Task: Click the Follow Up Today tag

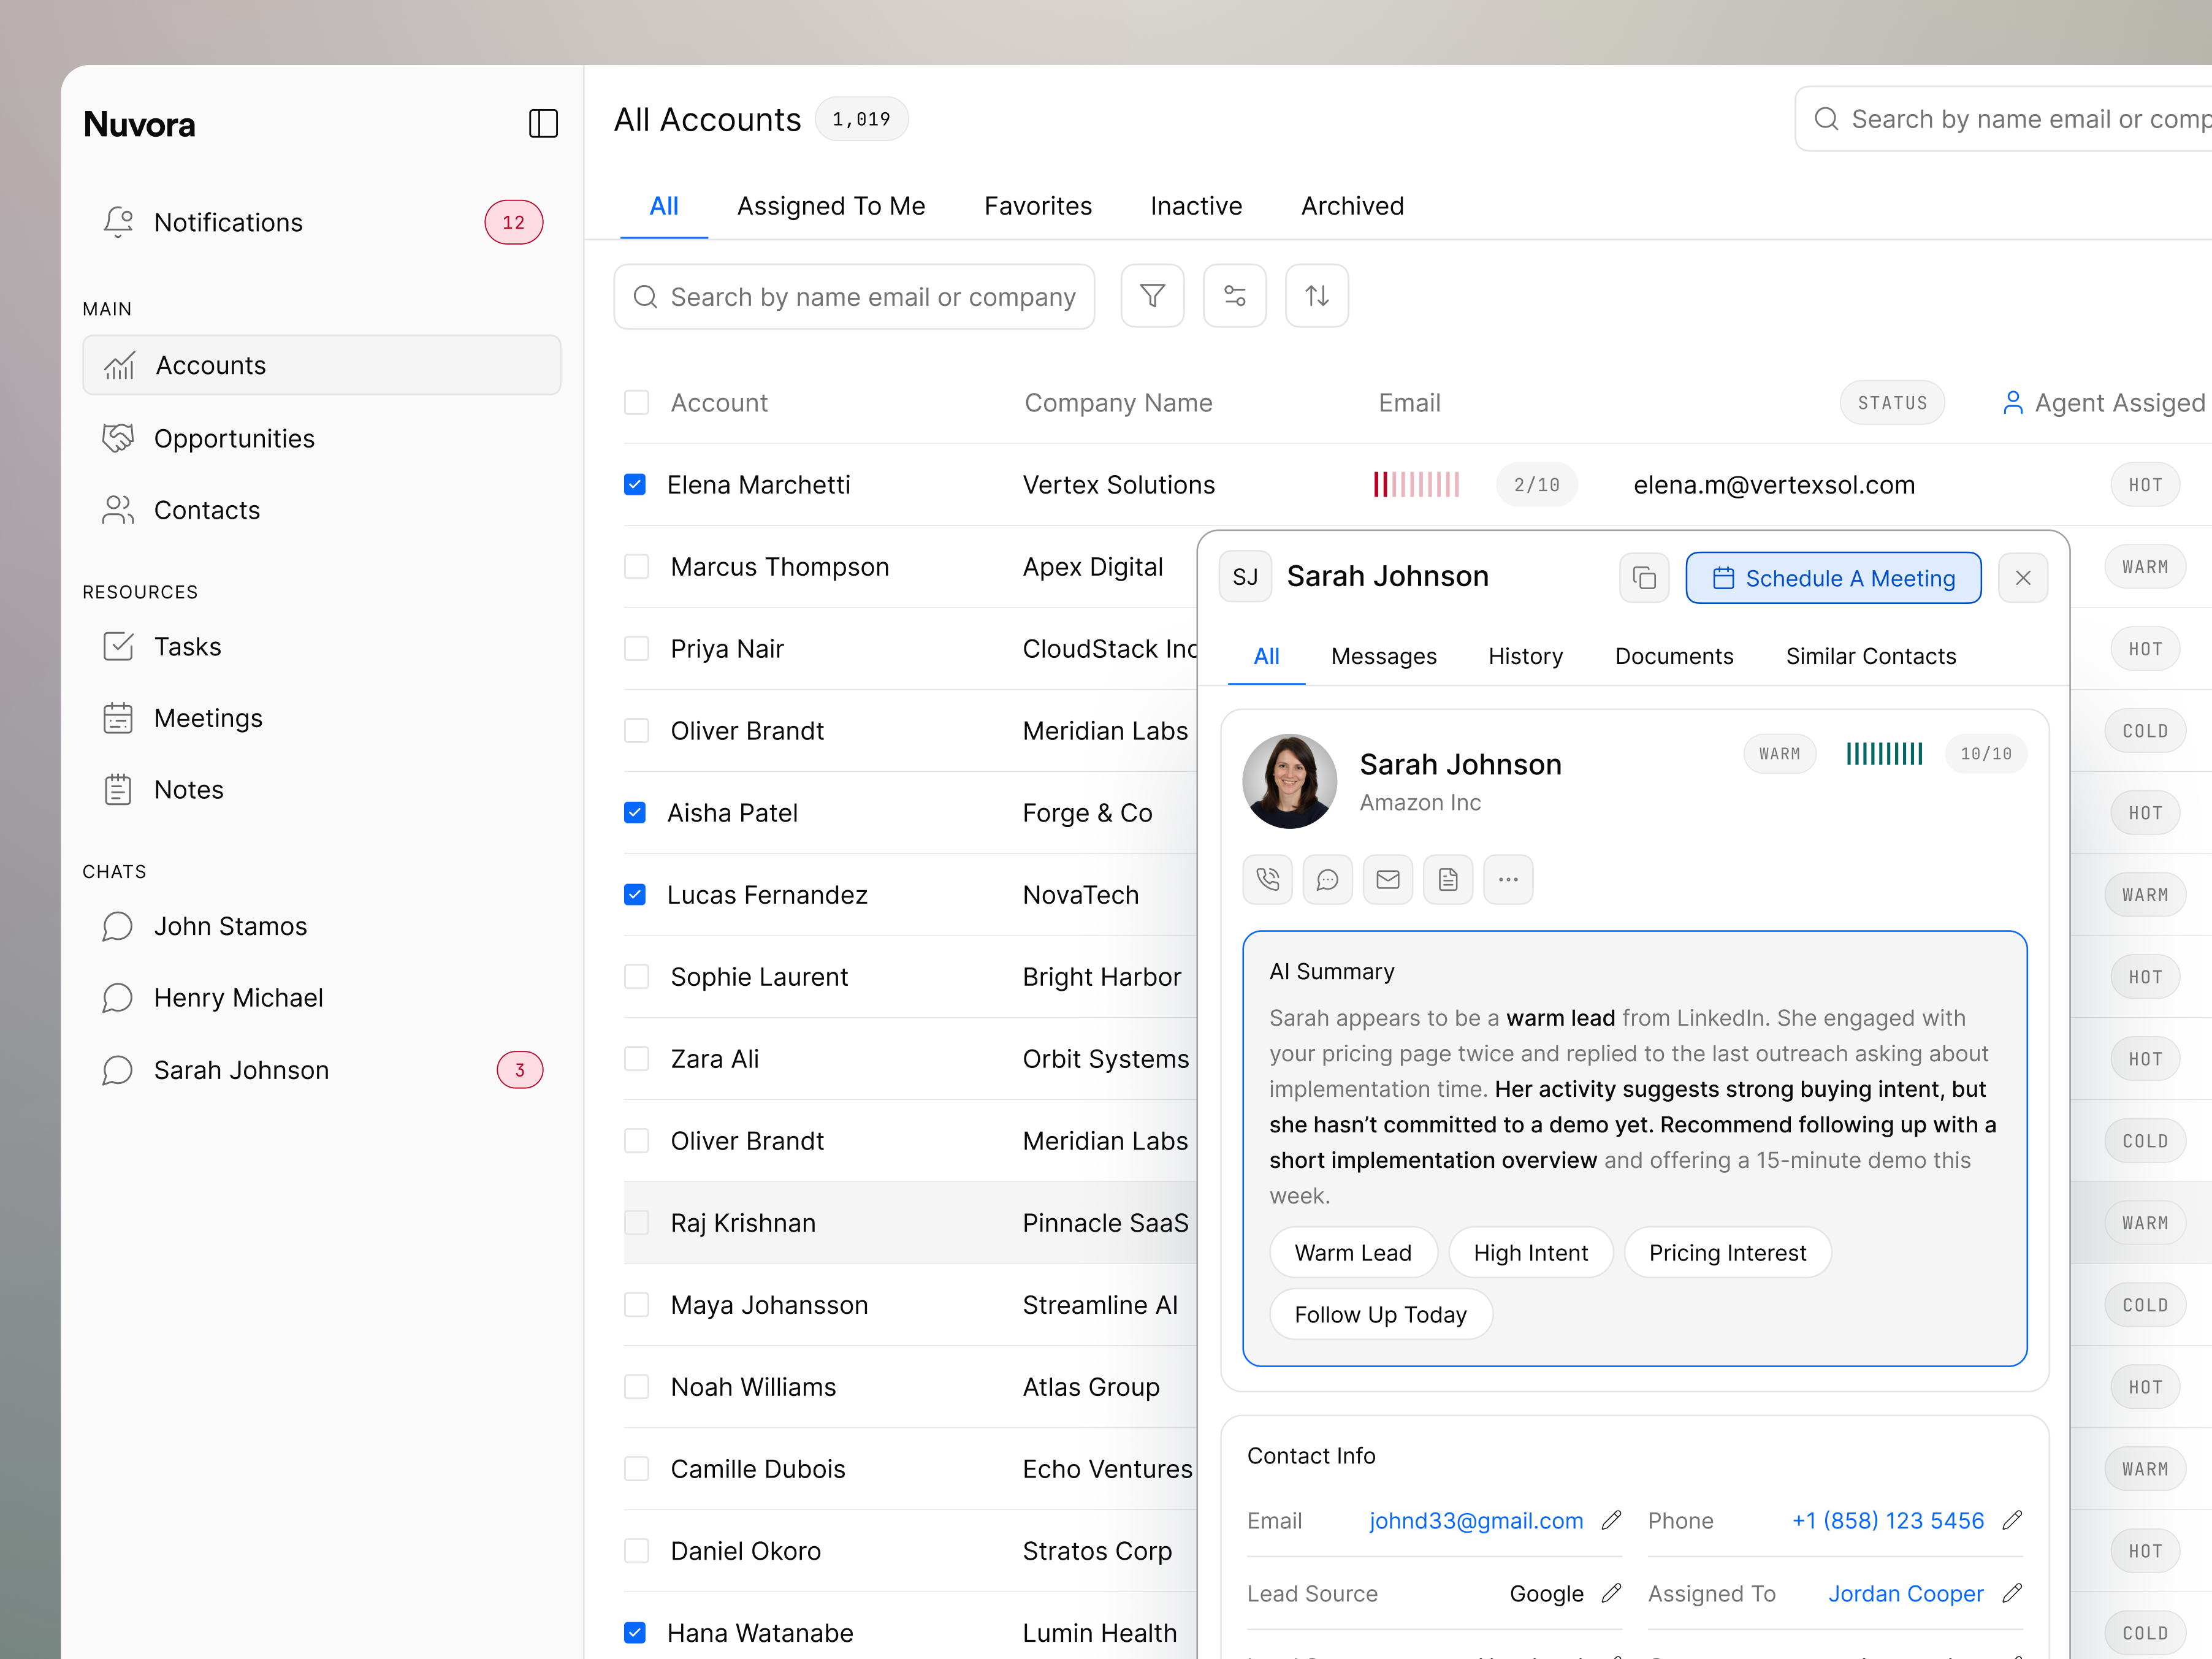Action: [1380, 1314]
